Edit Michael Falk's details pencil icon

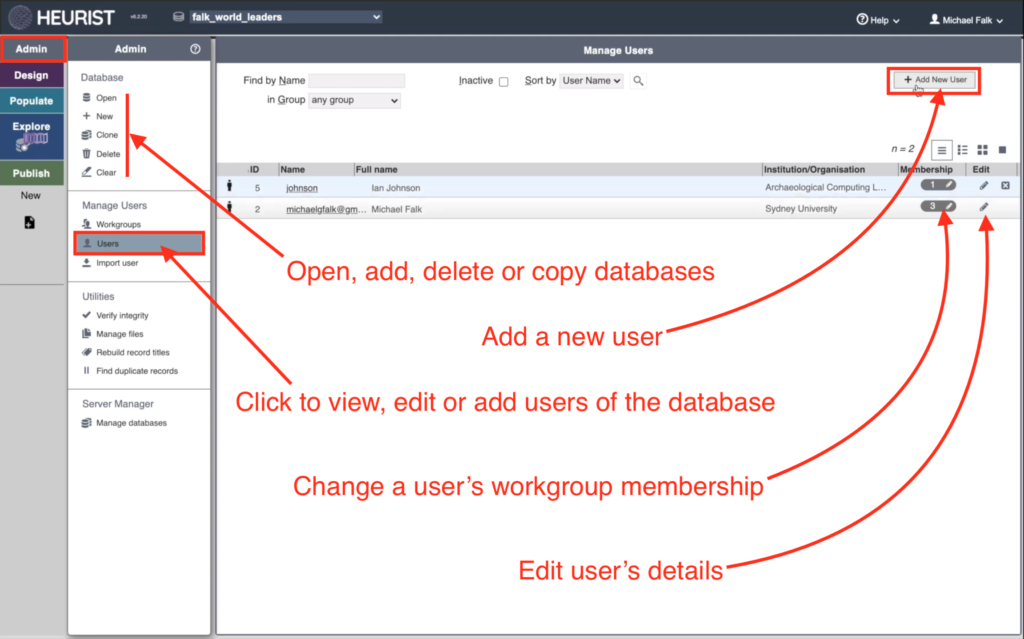point(984,207)
